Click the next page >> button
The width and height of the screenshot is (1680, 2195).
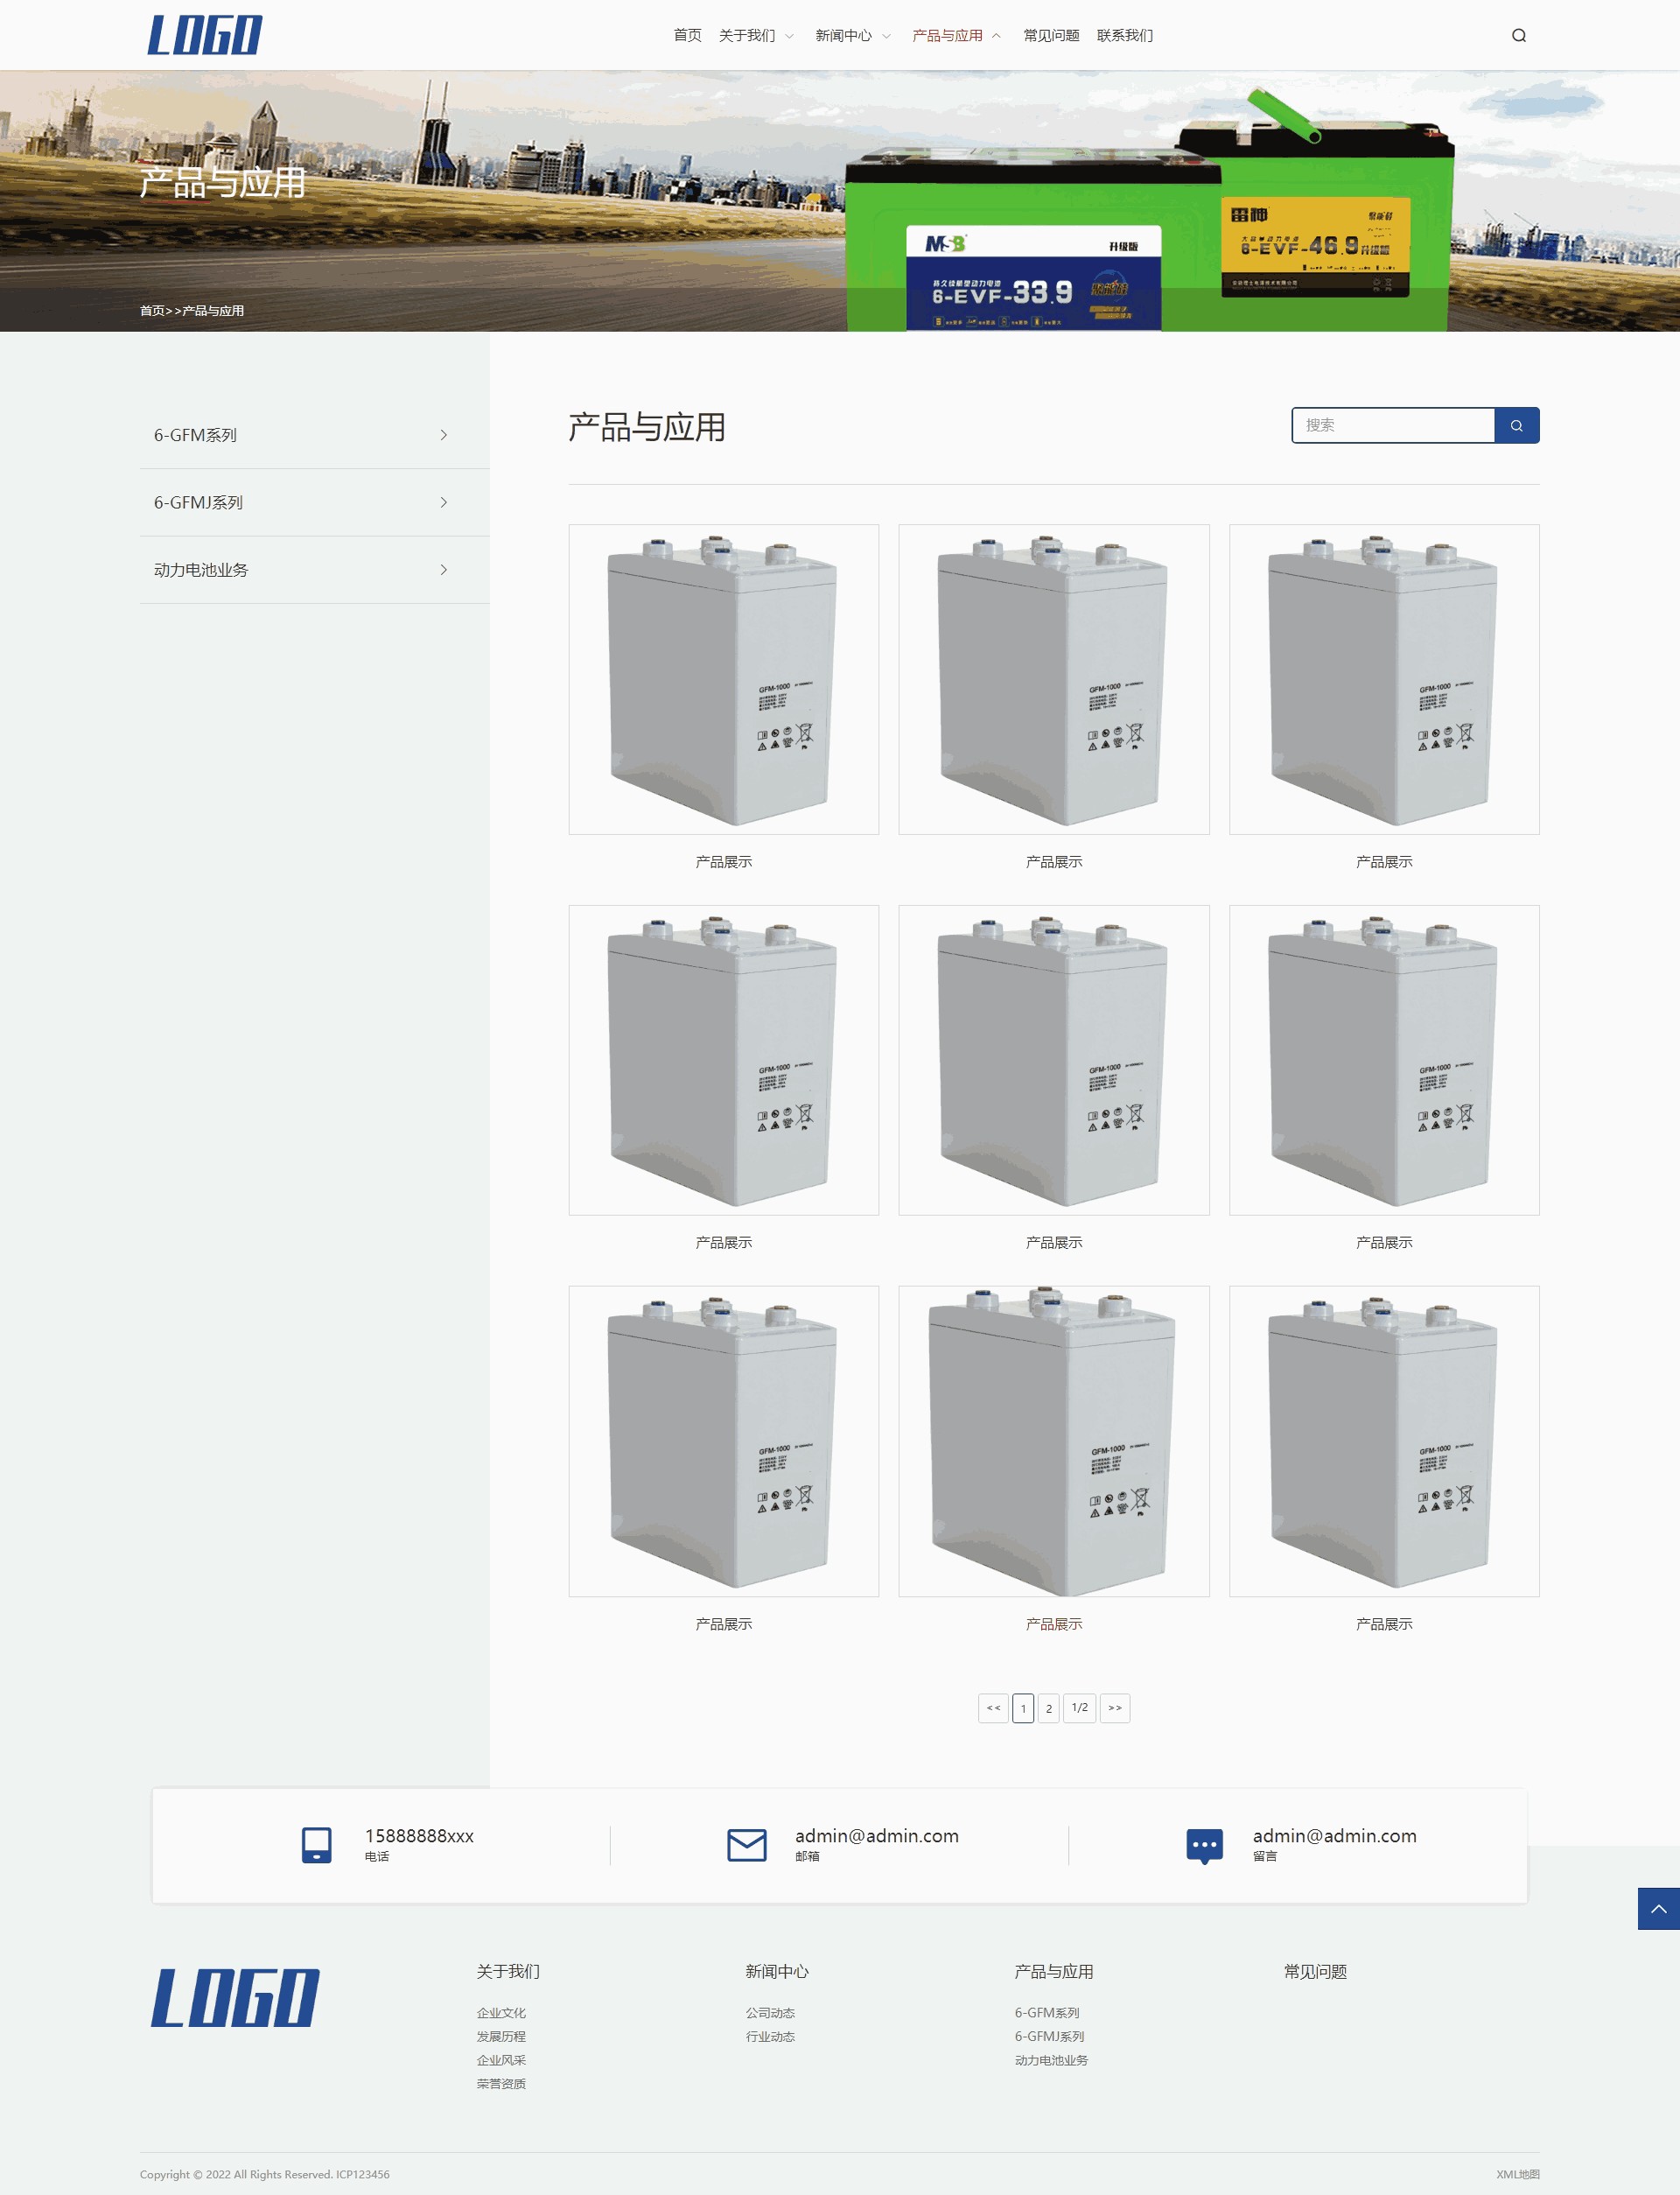[1114, 1708]
